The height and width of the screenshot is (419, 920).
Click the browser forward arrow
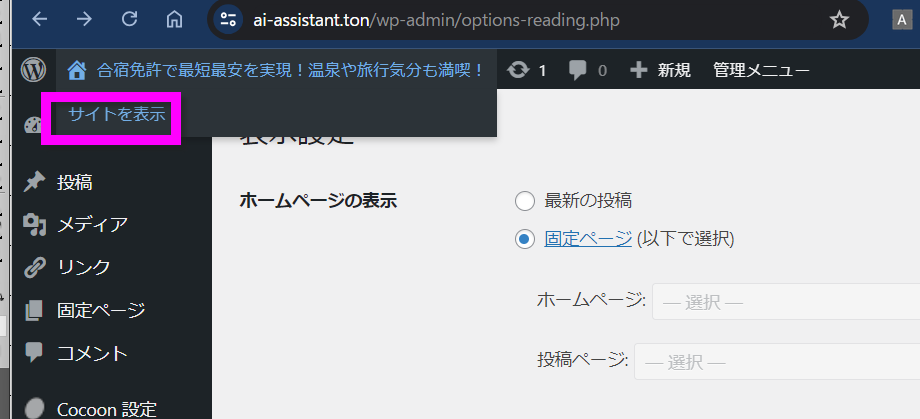click(84, 19)
